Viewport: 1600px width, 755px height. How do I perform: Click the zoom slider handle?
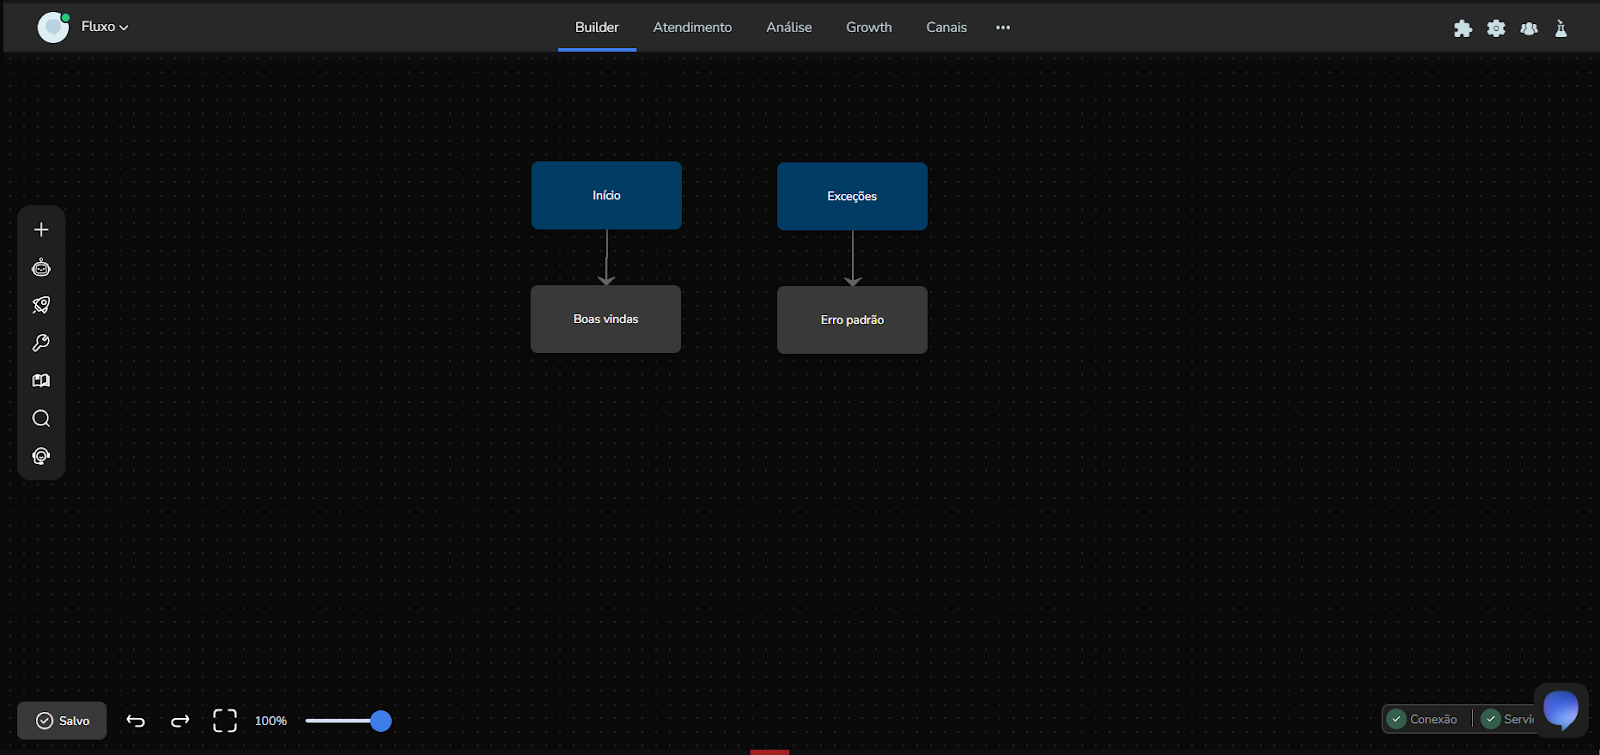[380, 721]
